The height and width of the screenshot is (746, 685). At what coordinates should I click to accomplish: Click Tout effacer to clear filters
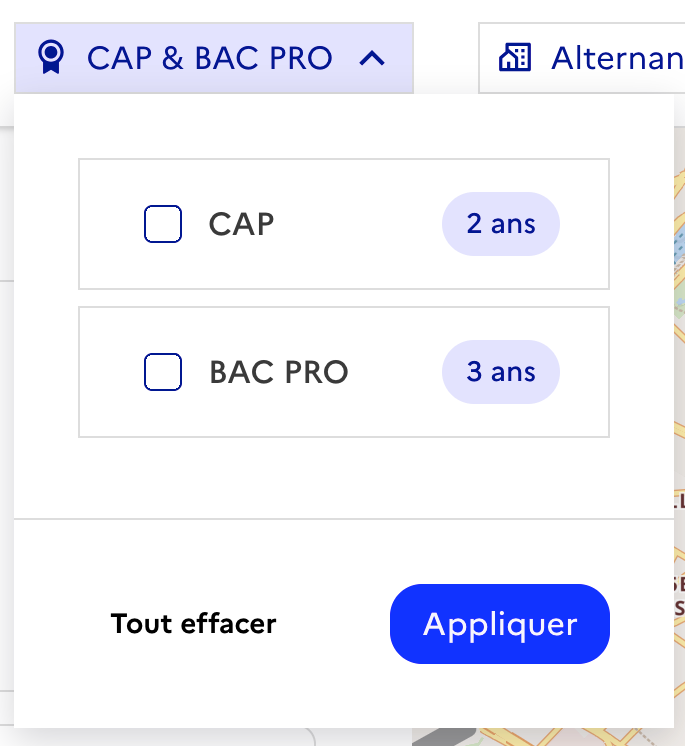coord(193,624)
